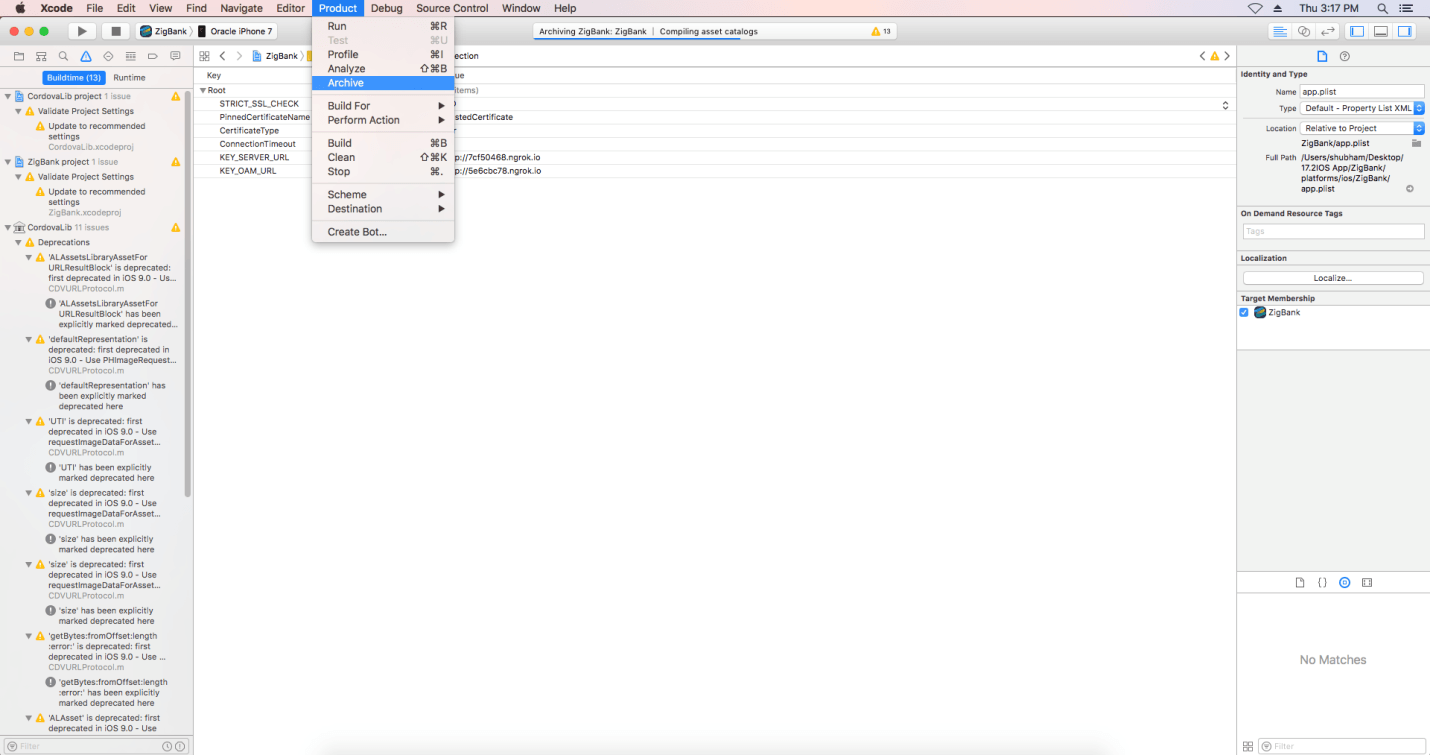Image resolution: width=1430 pixels, height=755 pixels.
Task: Open Spotlight search in the menu bar
Action: point(1382,8)
